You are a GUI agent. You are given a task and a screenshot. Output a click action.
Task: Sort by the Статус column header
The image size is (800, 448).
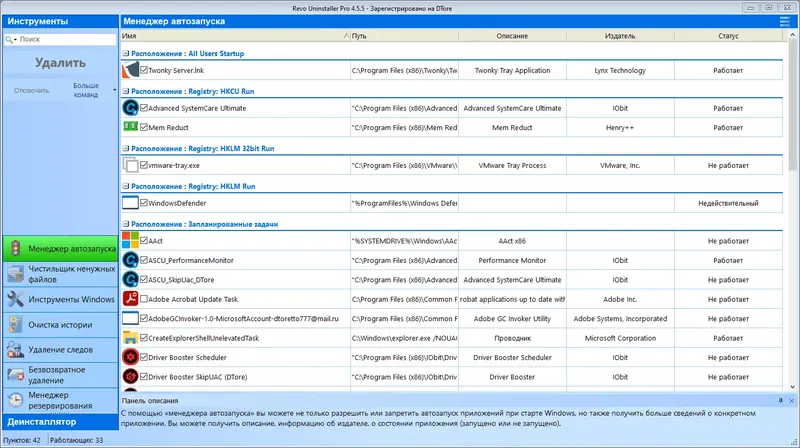[728, 36]
